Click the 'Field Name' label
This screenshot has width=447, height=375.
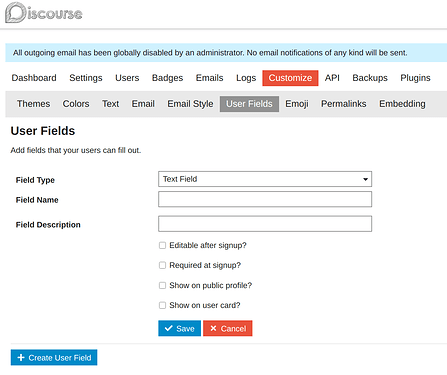point(37,200)
